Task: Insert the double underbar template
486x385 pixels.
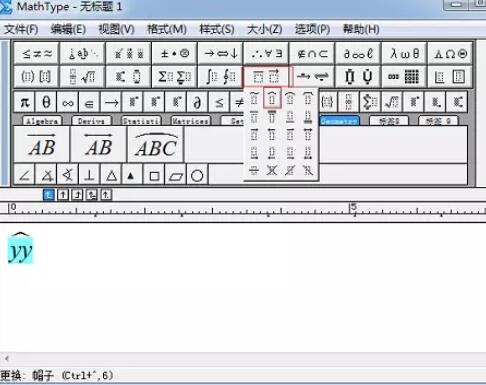Action: 308,117
